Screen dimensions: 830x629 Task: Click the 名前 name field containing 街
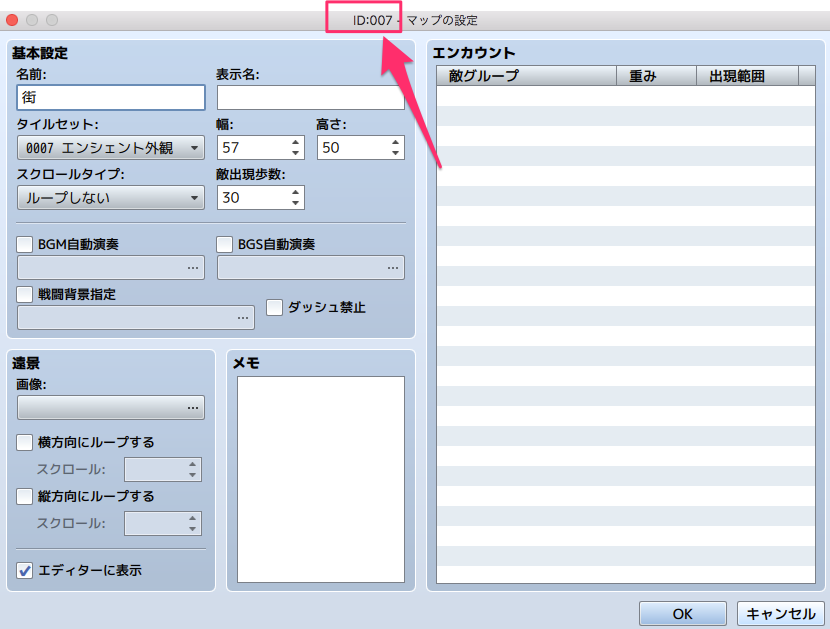tap(111, 97)
